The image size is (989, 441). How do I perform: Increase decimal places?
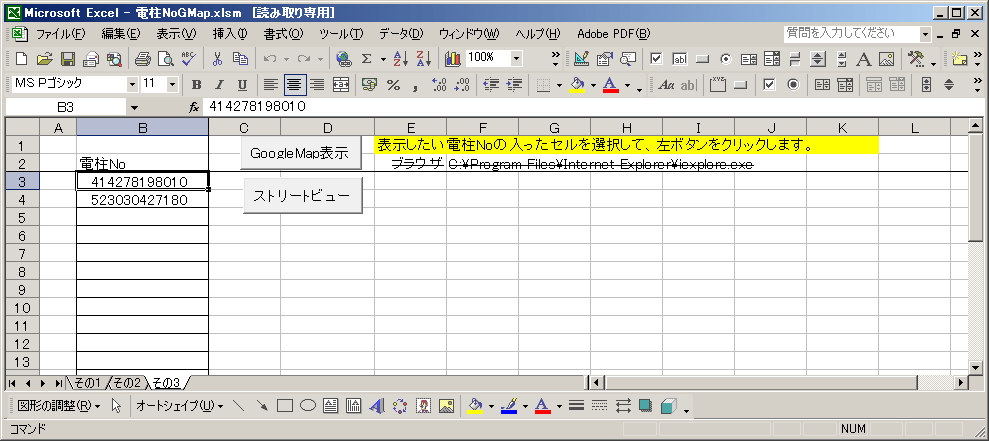click(439, 85)
